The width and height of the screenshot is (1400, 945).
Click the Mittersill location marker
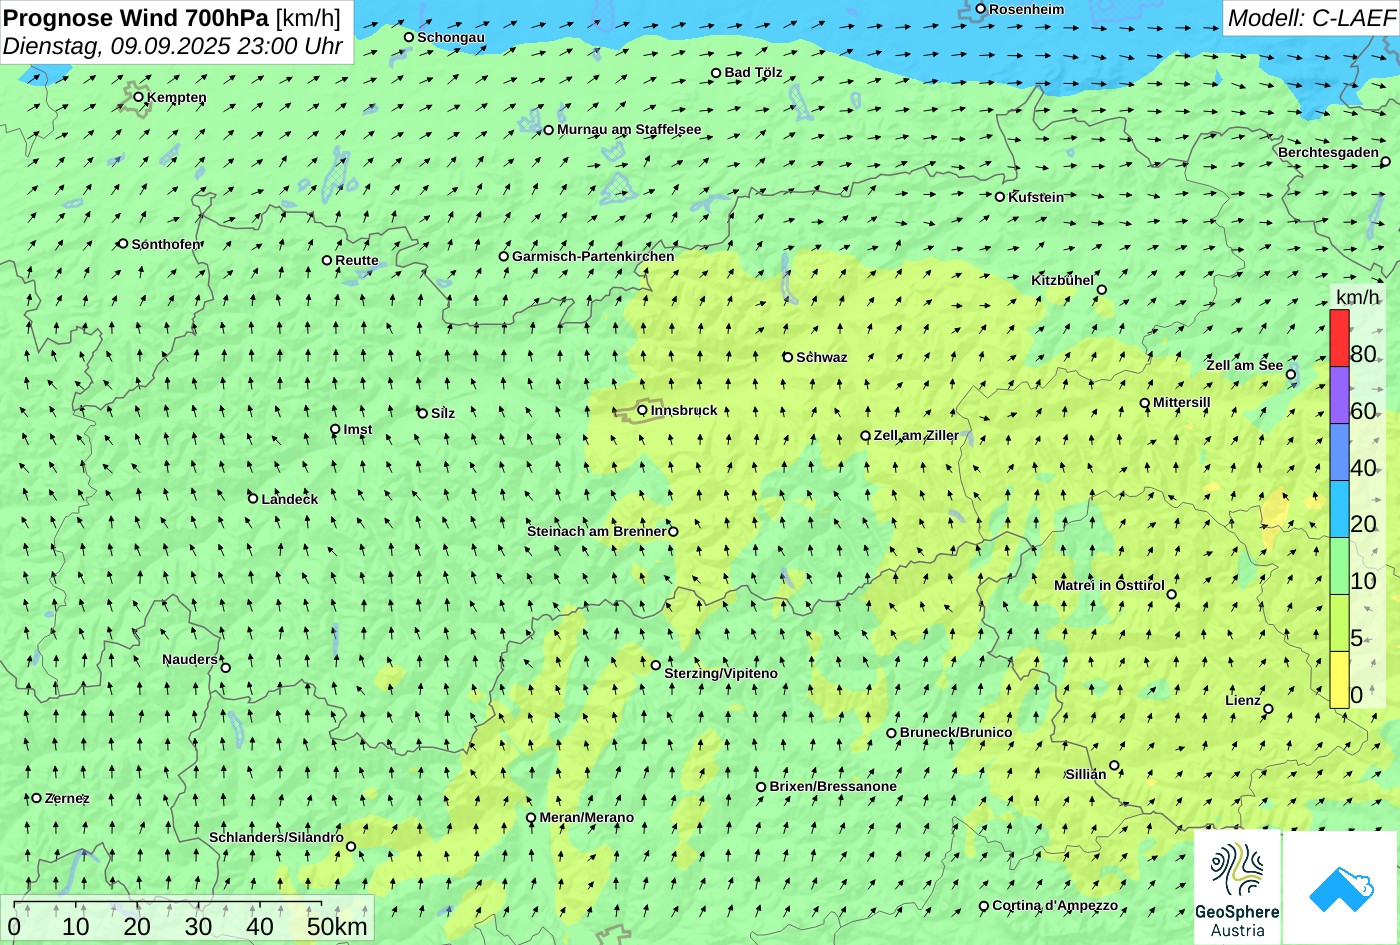click(x=1145, y=403)
